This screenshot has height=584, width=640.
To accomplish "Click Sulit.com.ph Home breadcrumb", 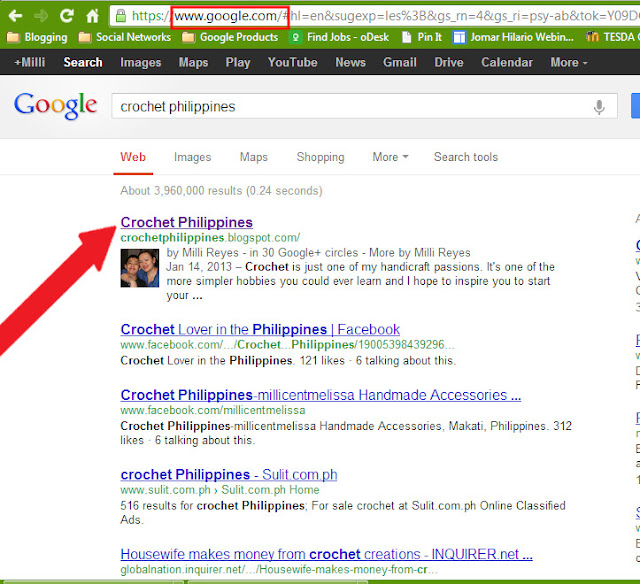I will click(x=270, y=490).
